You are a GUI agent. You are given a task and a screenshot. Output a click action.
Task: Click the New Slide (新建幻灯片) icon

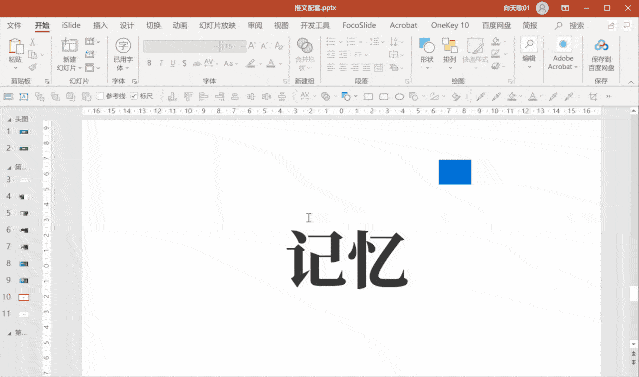click(x=69, y=45)
